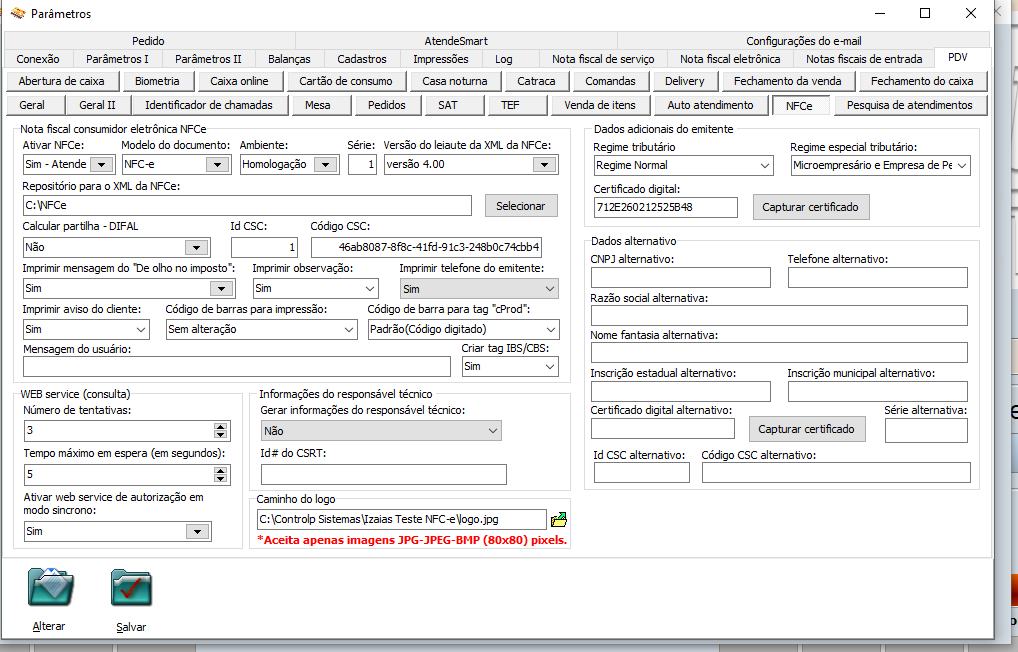This screenshot has width=1018, height=652.
Task: Open Cartão de consumo tab
Action: (345, 81)
